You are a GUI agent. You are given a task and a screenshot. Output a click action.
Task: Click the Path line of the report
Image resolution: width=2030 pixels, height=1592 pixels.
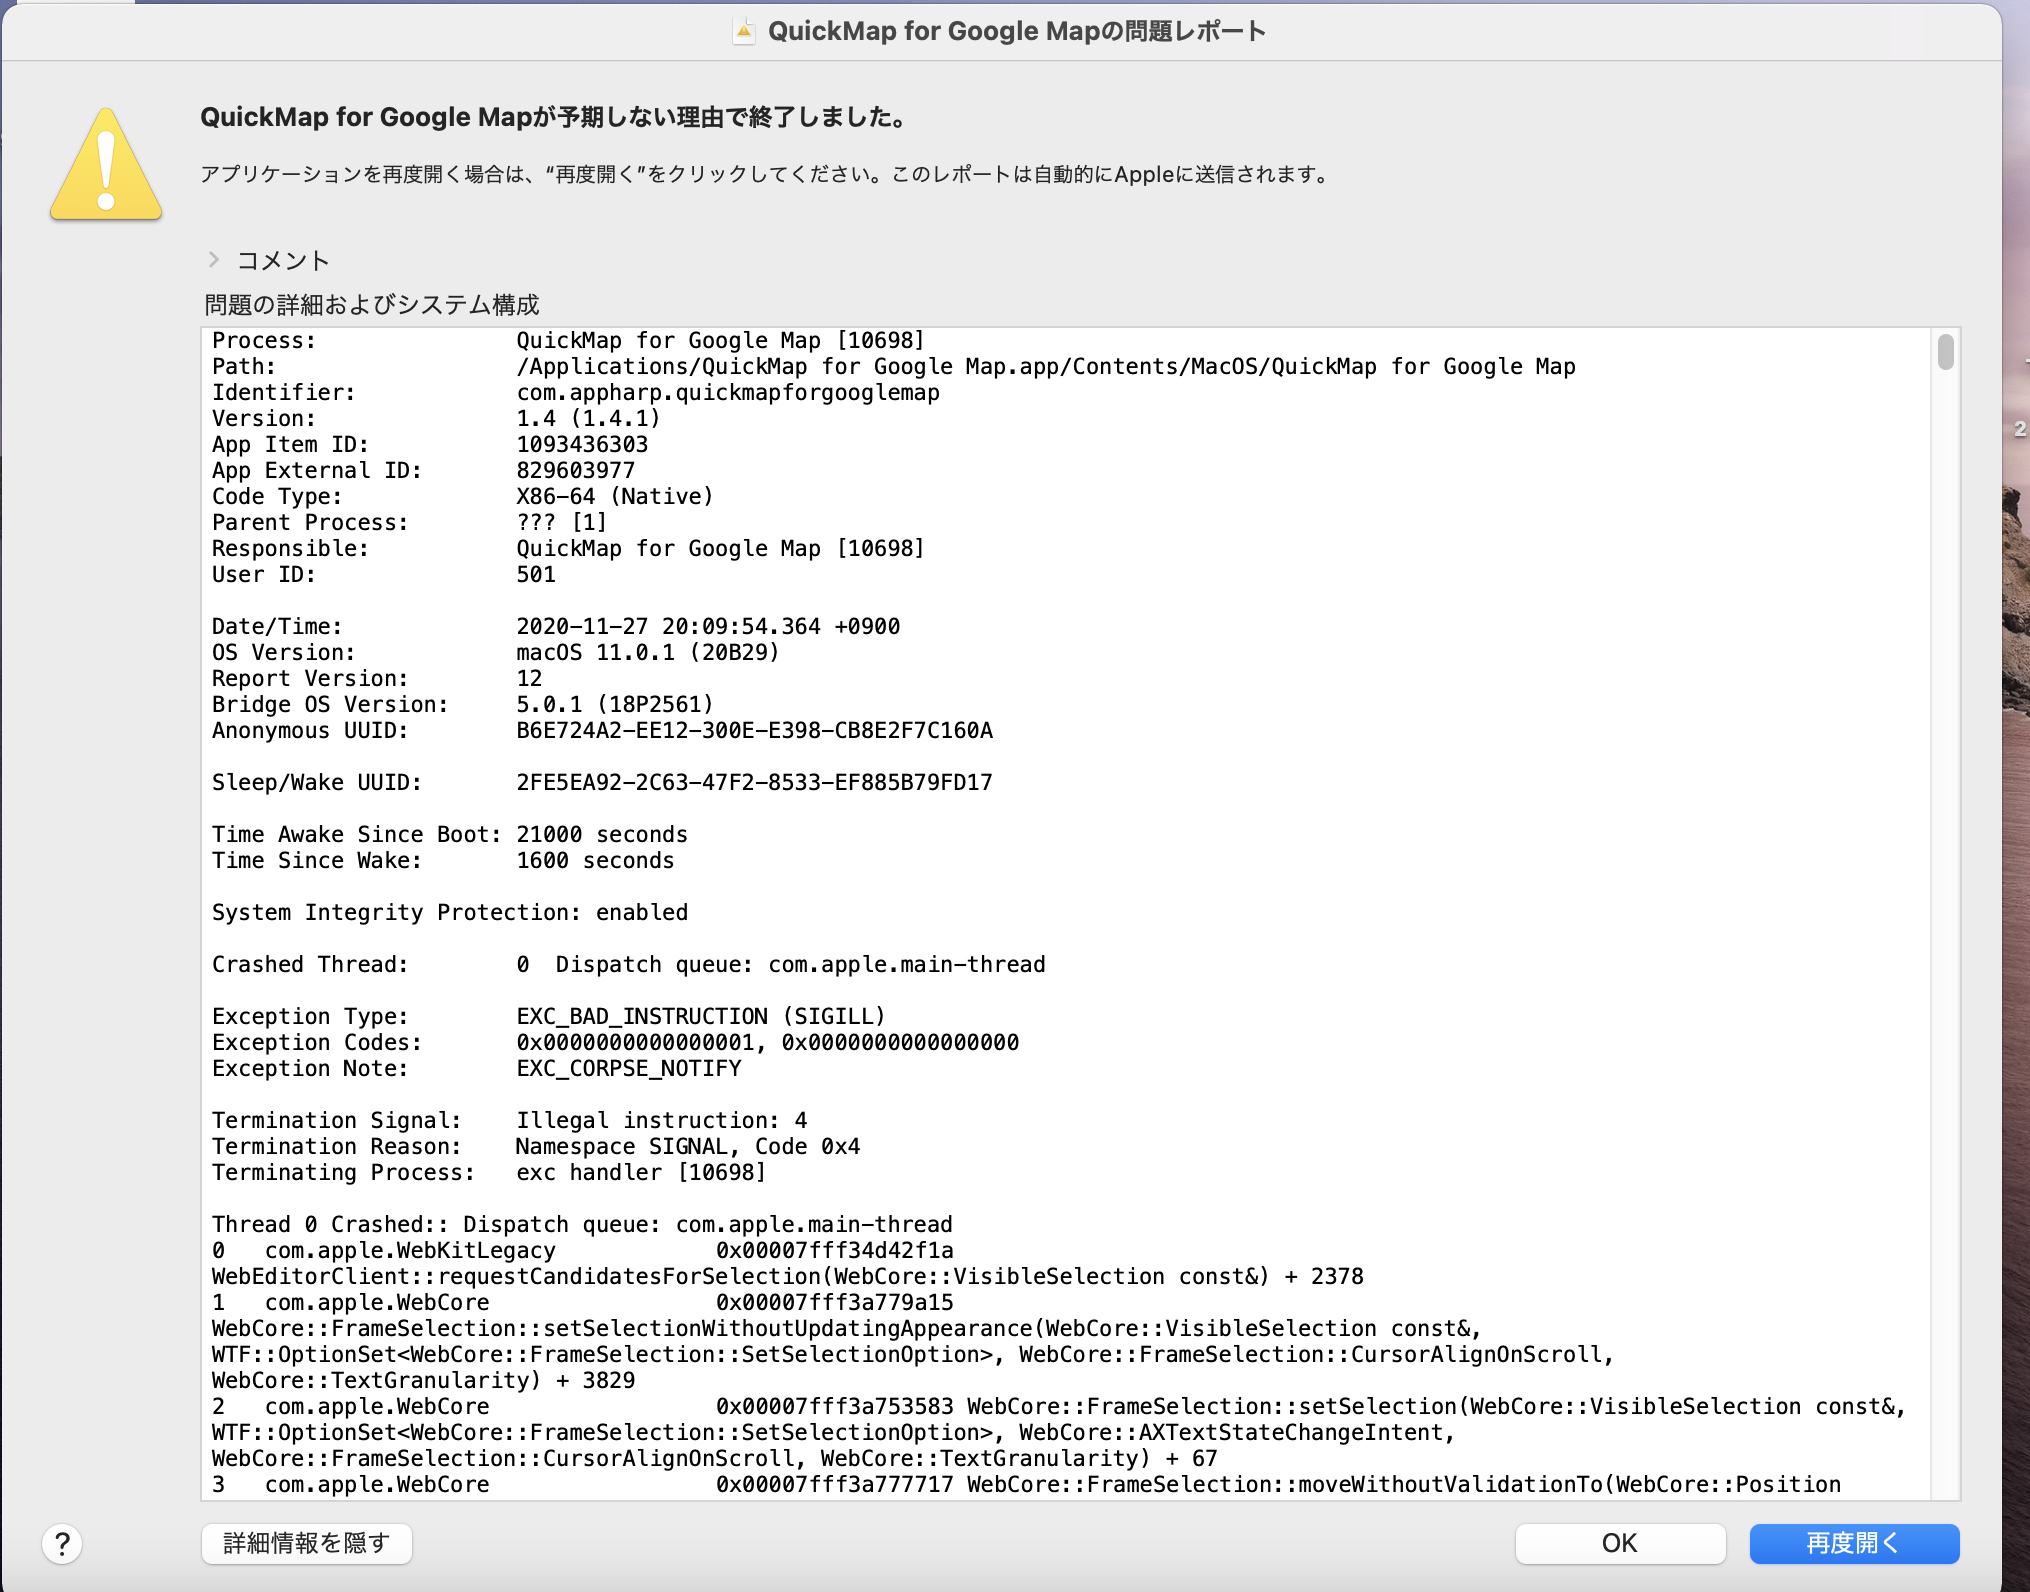1045,367
